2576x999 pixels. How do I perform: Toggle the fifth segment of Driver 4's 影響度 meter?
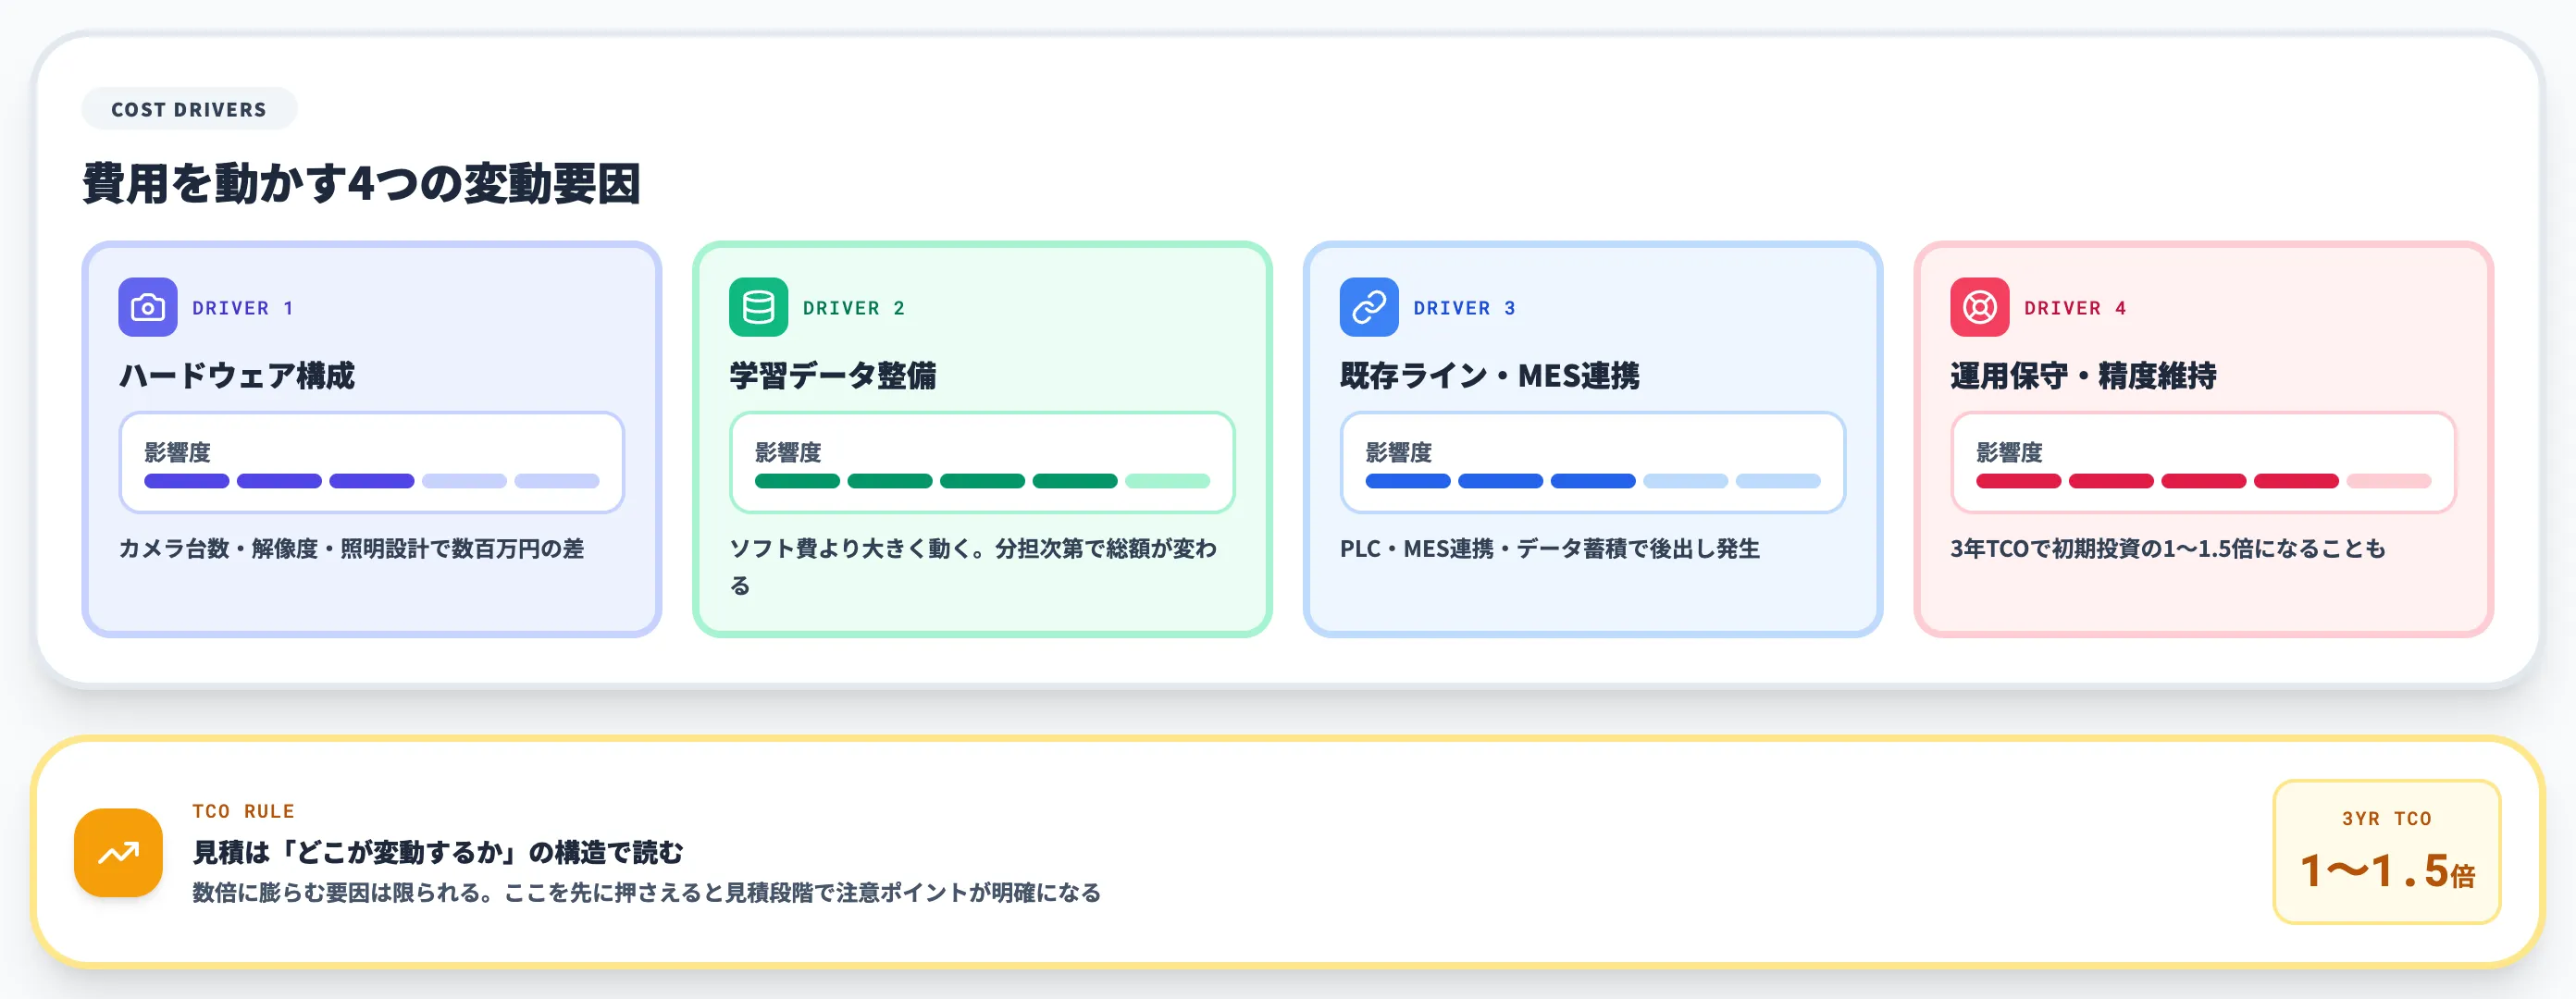[2390, 481]
